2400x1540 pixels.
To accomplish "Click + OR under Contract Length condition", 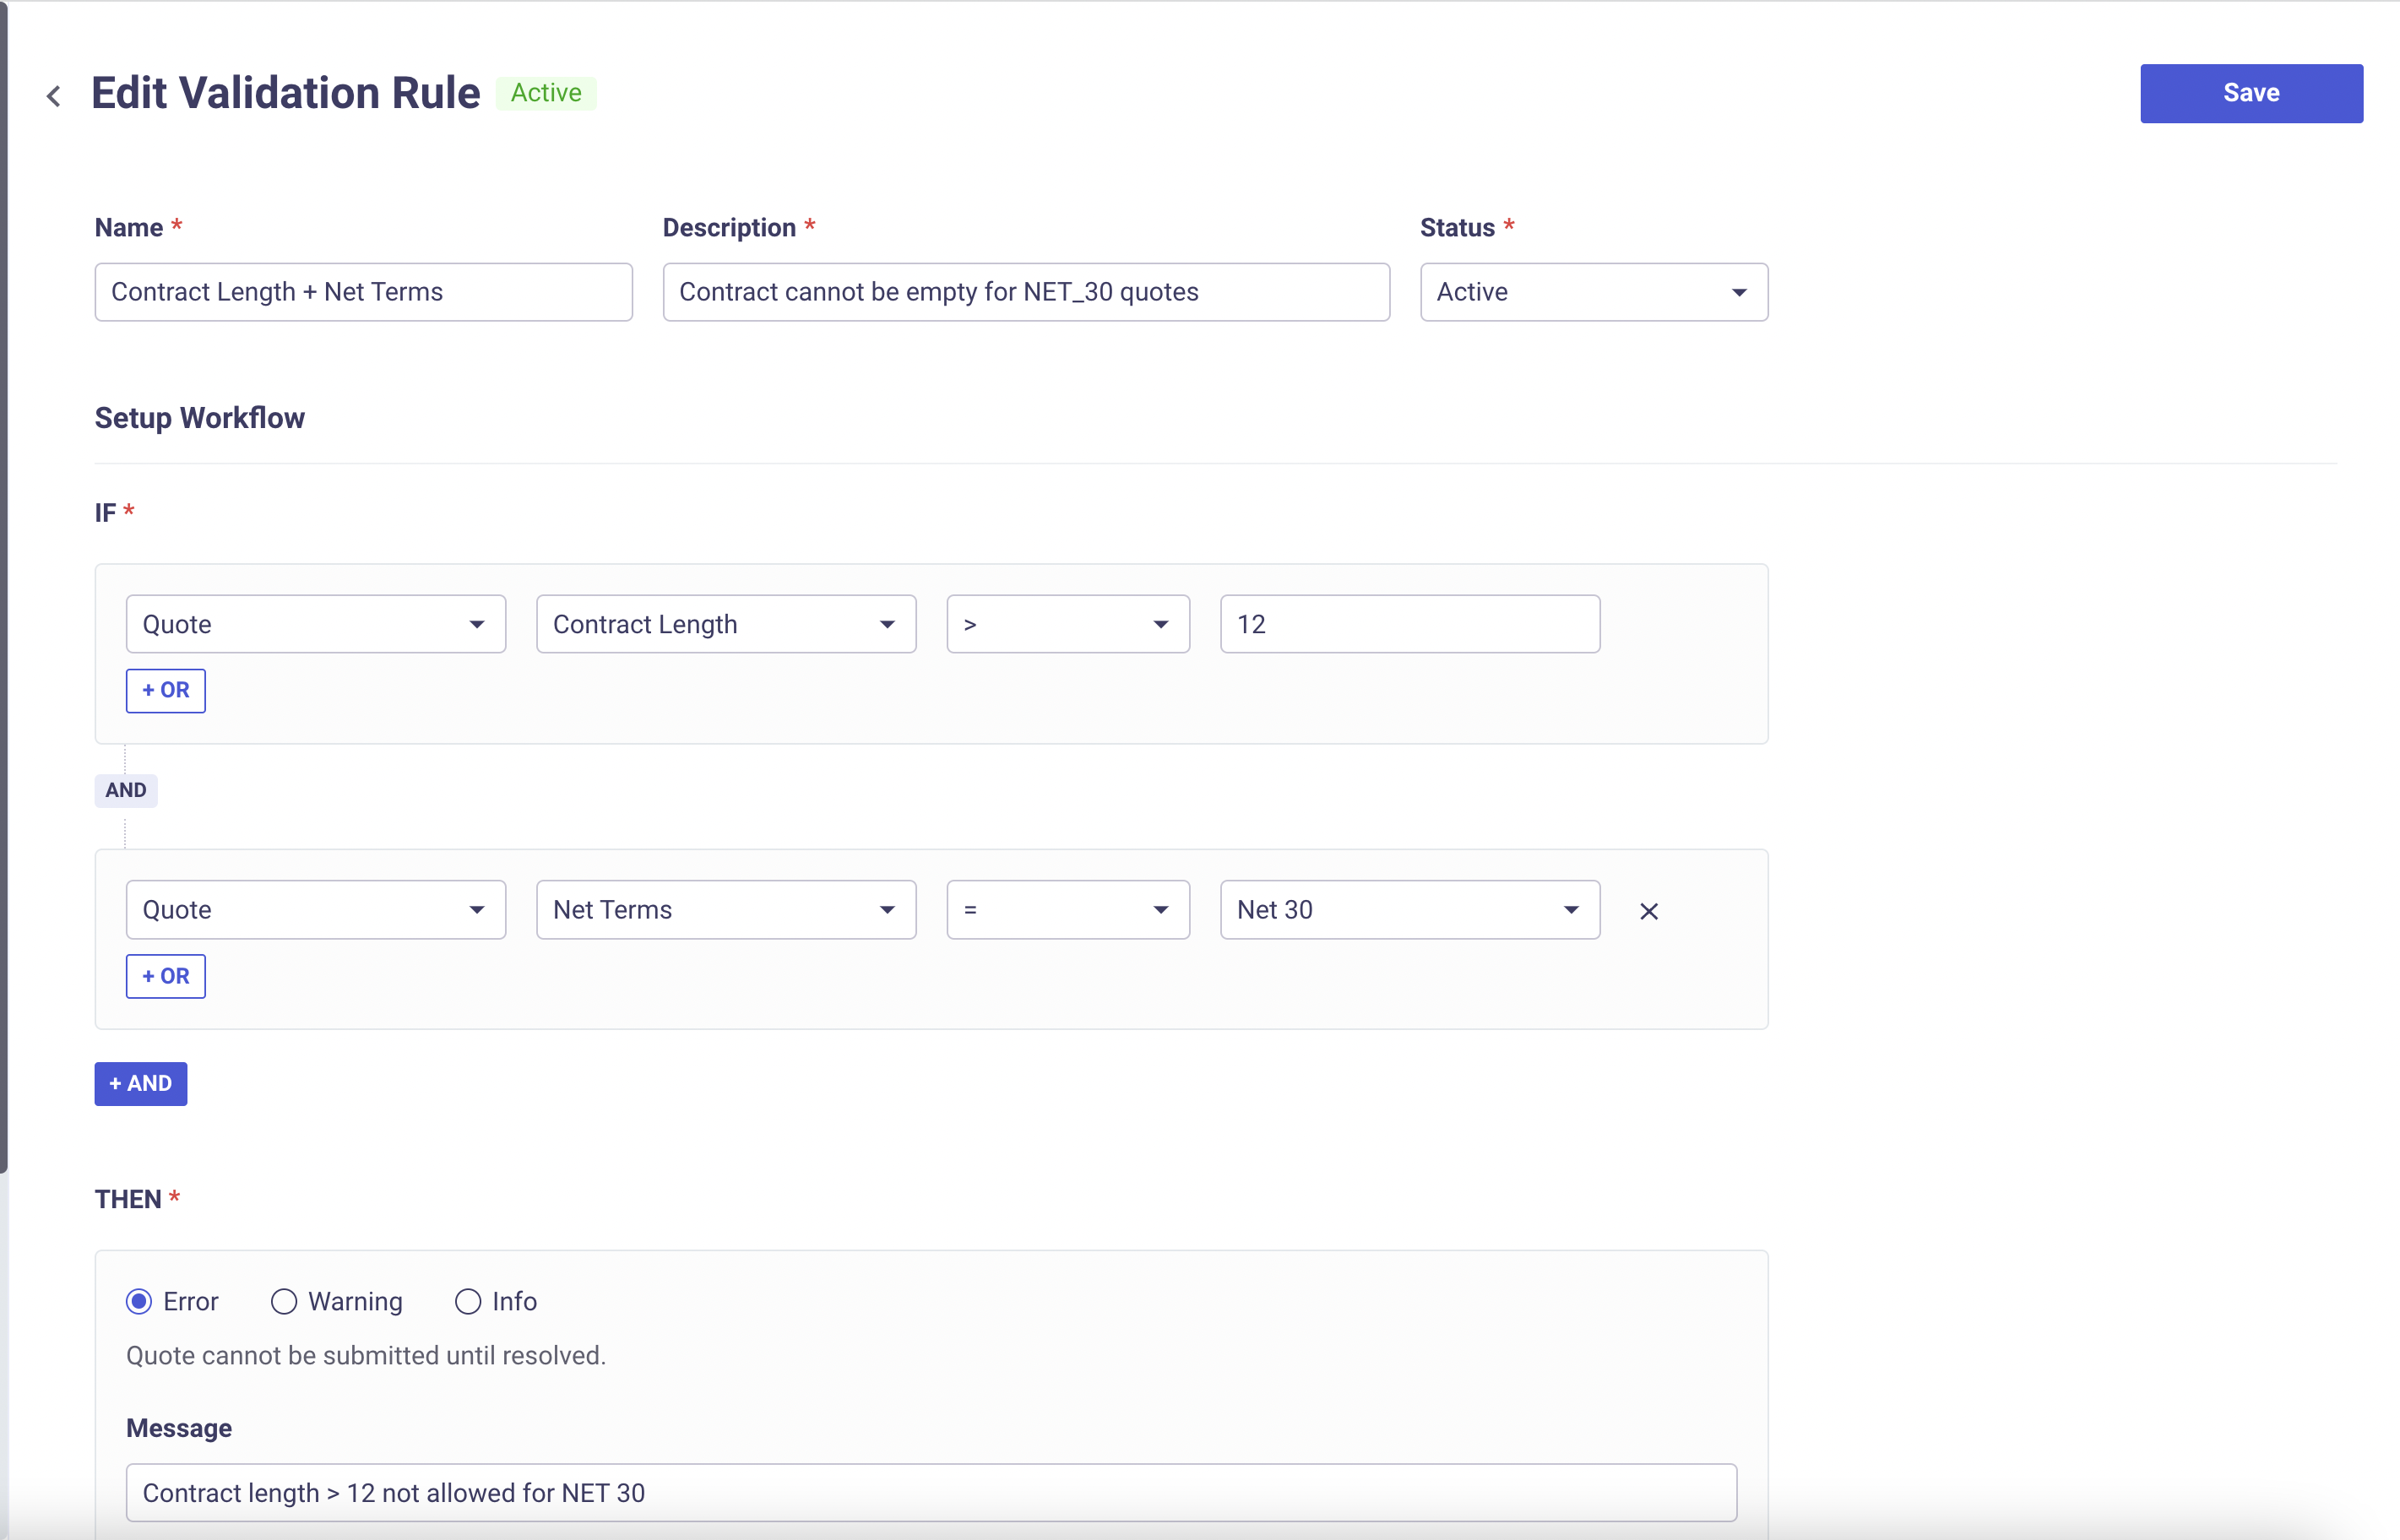I will (166, 690).
